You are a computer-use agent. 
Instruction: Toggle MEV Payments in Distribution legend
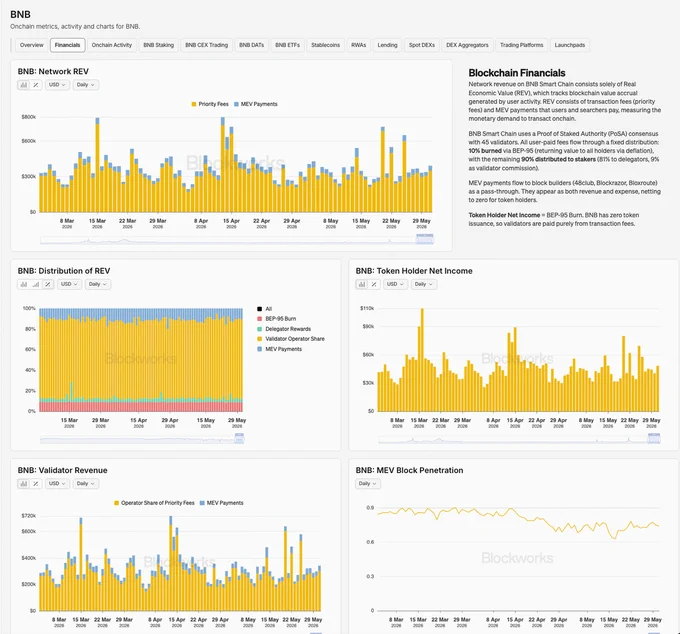(279, 349)
